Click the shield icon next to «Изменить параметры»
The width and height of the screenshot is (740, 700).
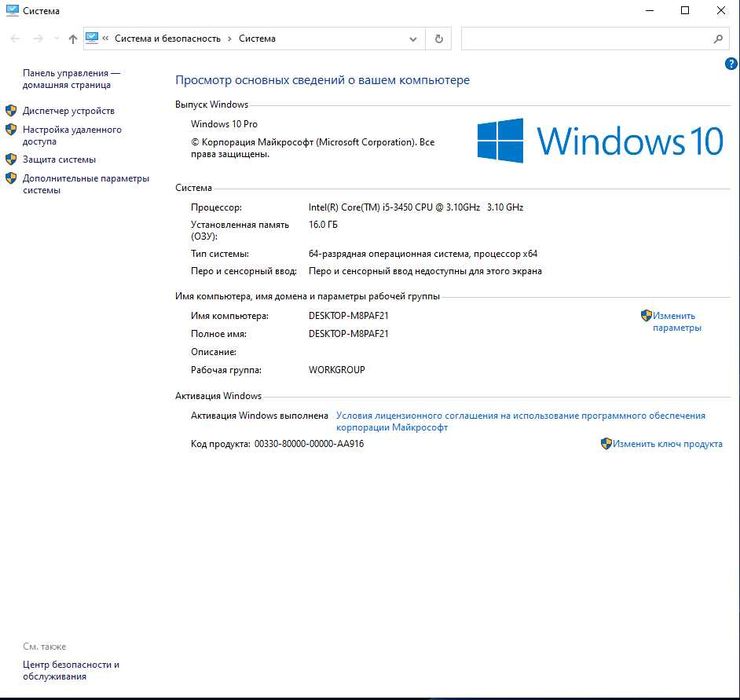point(646,315)
